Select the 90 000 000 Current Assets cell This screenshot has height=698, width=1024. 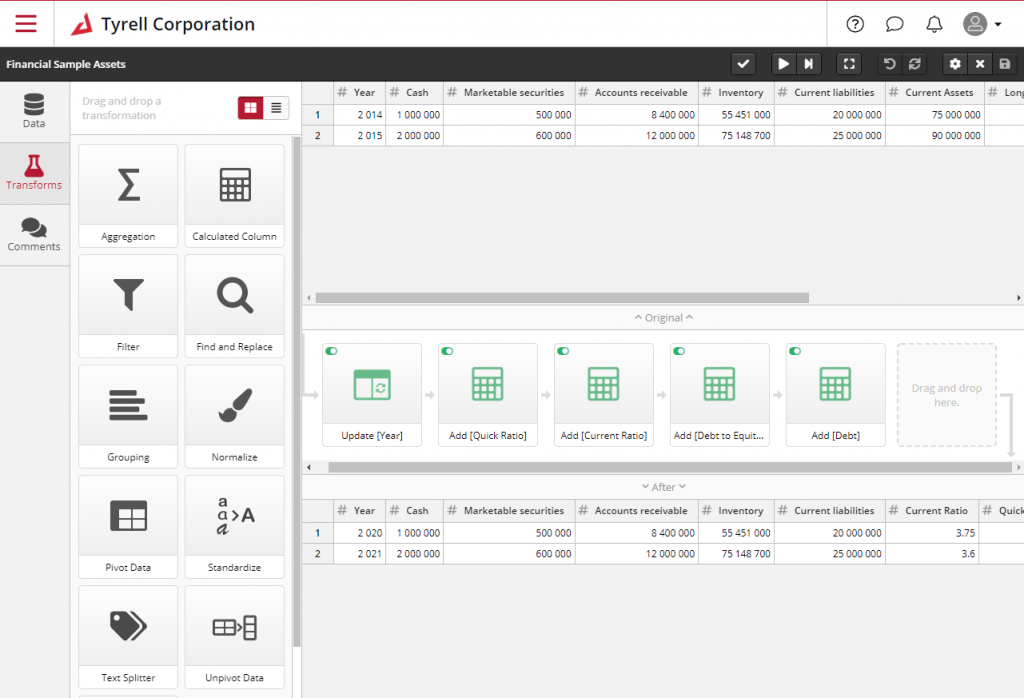935,135
